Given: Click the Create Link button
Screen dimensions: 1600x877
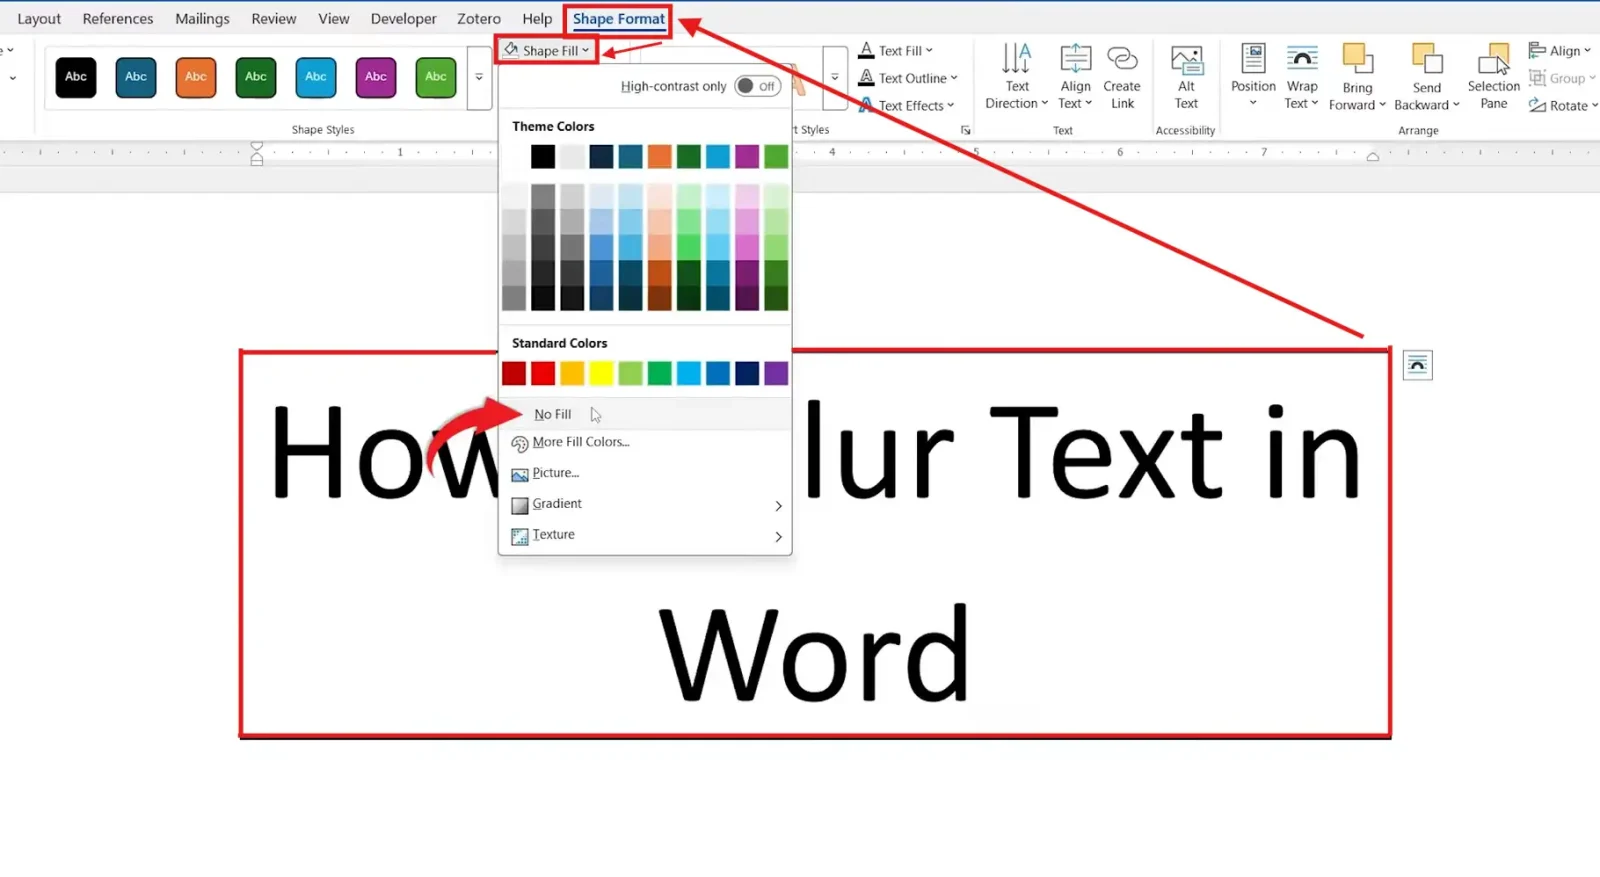Looking at the screenshot, I should pyautogui.click(x=1122, y=77).
